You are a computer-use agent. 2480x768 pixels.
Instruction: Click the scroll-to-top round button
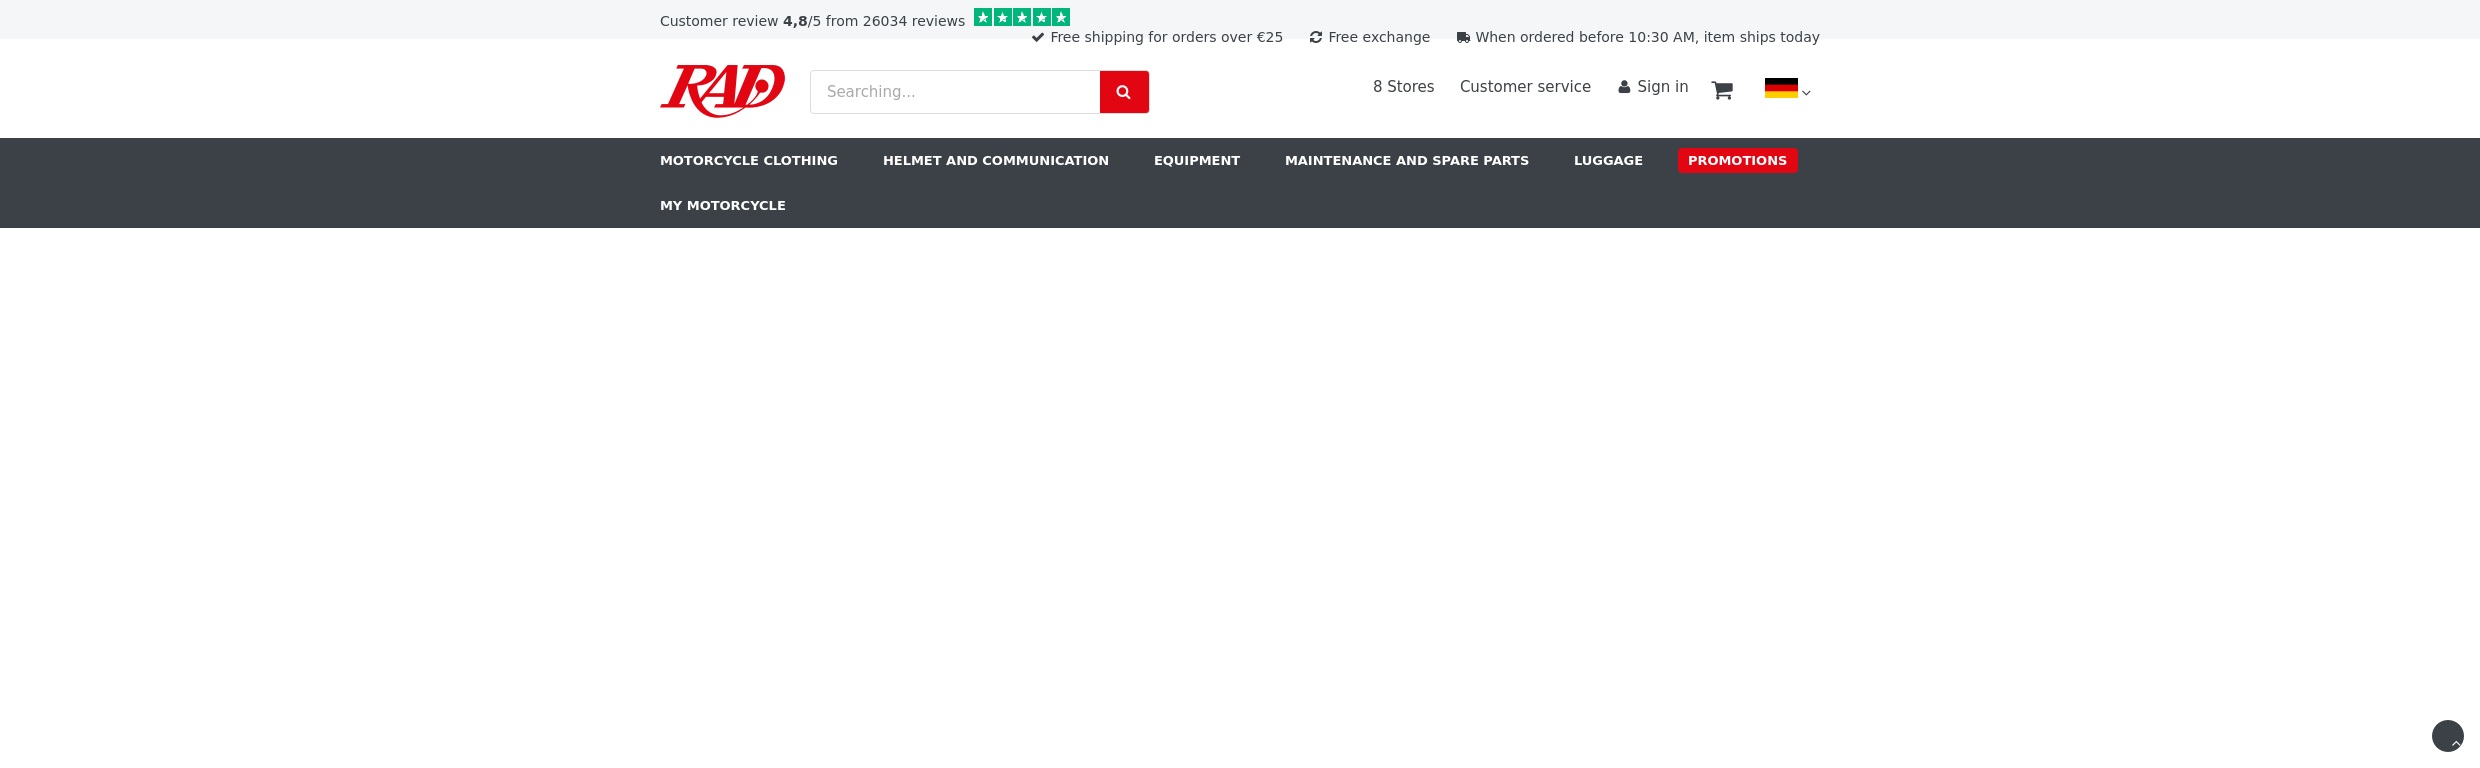pyautogui.click(x=2447, y=736)
